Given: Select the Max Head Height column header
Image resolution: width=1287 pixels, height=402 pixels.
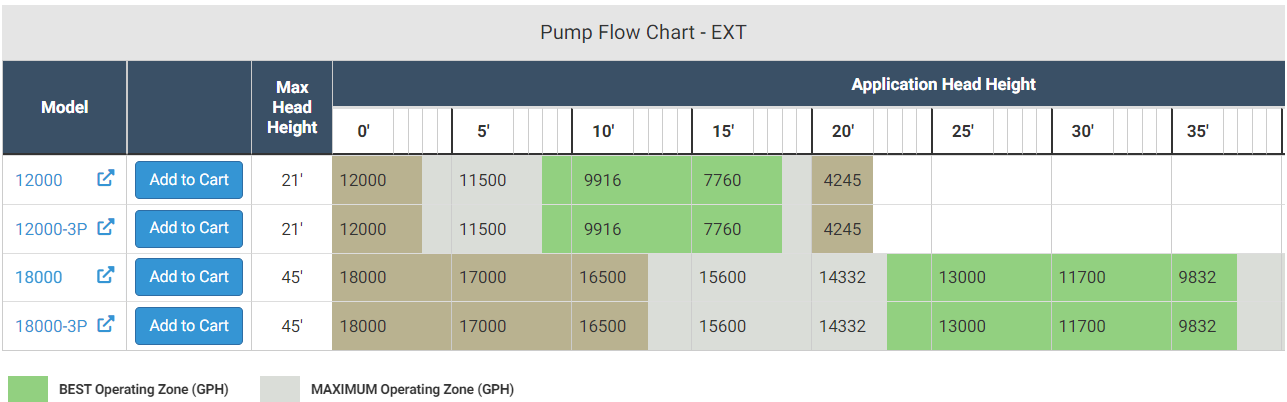Looking at the screenshot, I should tap(291, 107).
